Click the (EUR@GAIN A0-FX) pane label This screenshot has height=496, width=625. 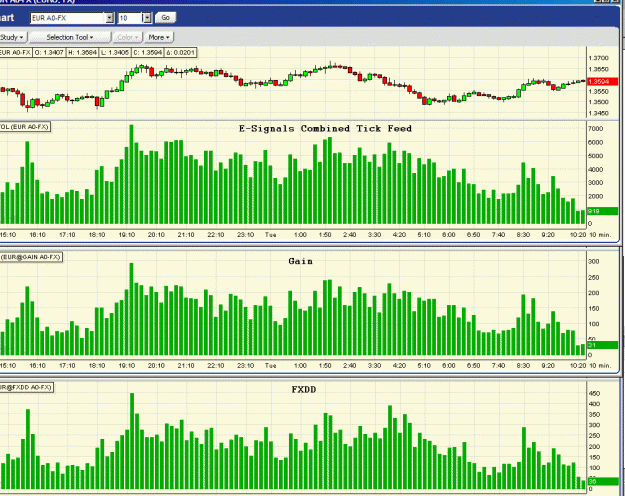[x=31, y=257]
